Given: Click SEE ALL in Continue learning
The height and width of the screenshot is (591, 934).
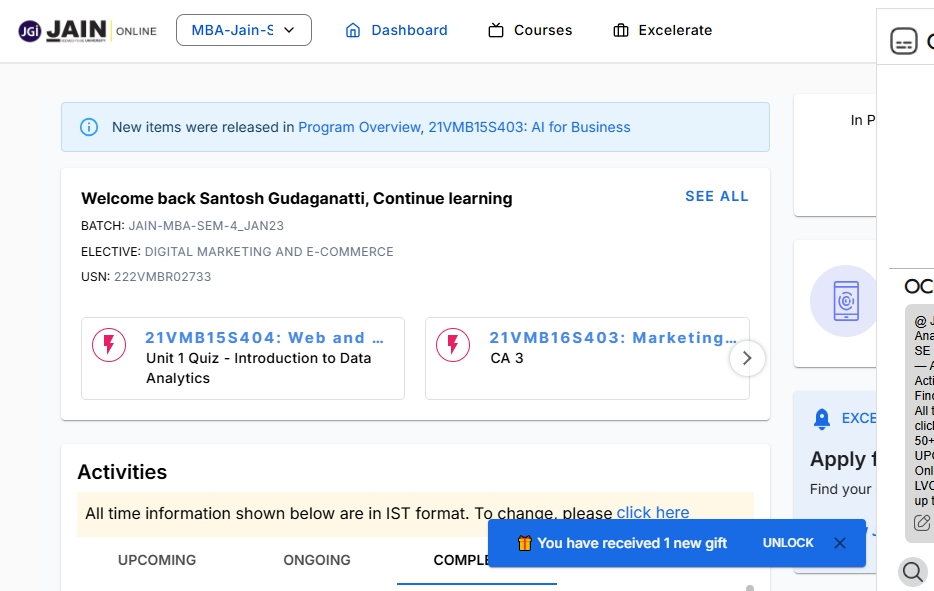Looking at the screenshot, I should 717,197.
